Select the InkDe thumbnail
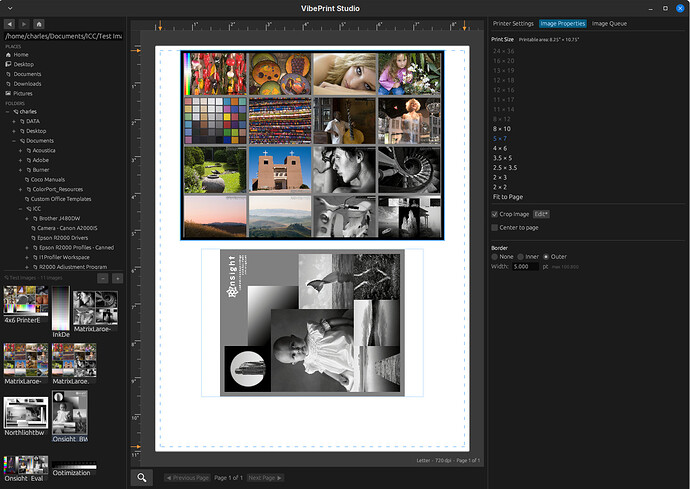The height and width of the screenshot is (489, 690). (x=61, y=312)
